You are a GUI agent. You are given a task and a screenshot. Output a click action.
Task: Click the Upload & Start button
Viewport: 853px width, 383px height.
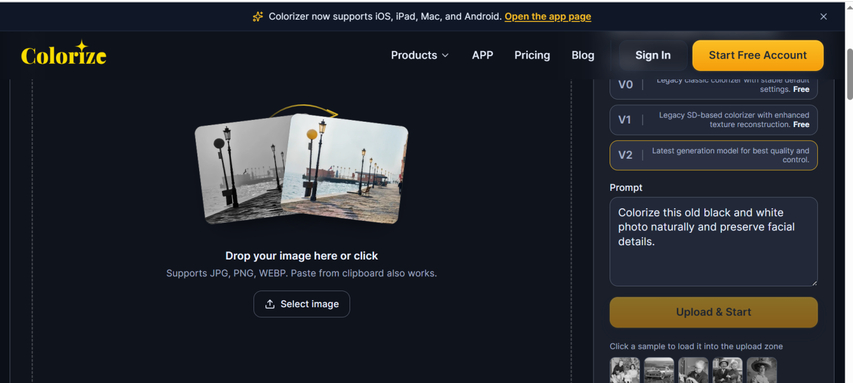[713, 312]
